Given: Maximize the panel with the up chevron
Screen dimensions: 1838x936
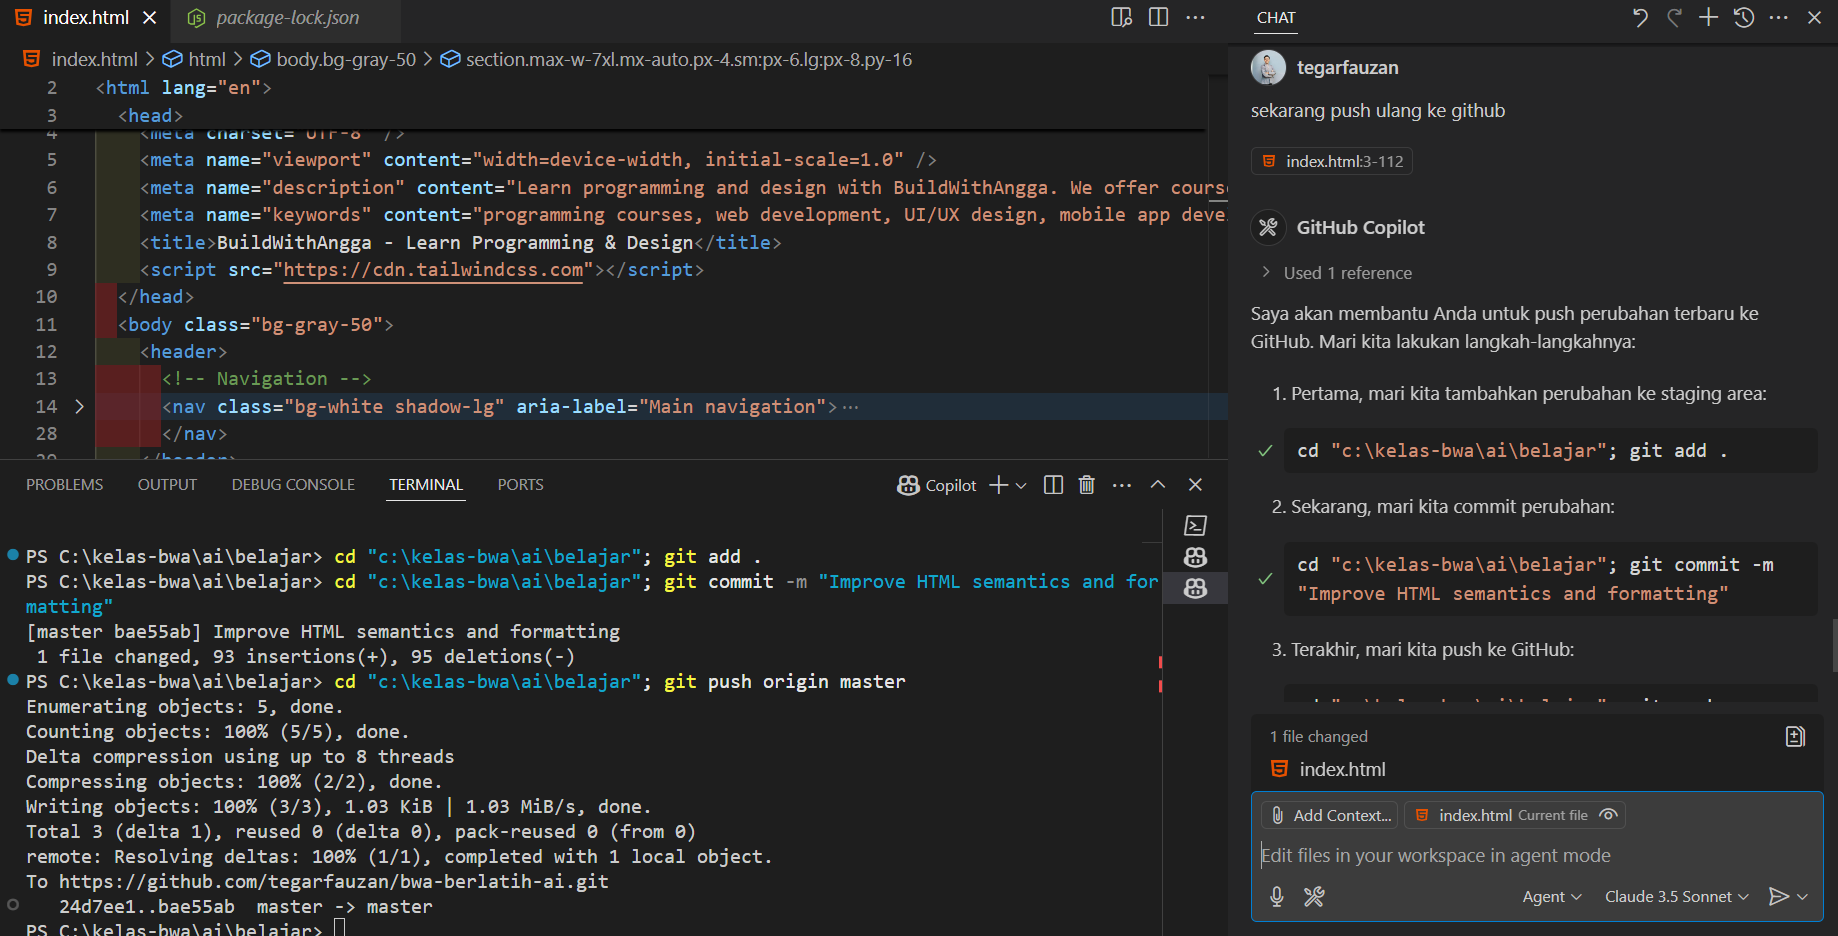Looking at the screenshot, I should coord(1158,485).
